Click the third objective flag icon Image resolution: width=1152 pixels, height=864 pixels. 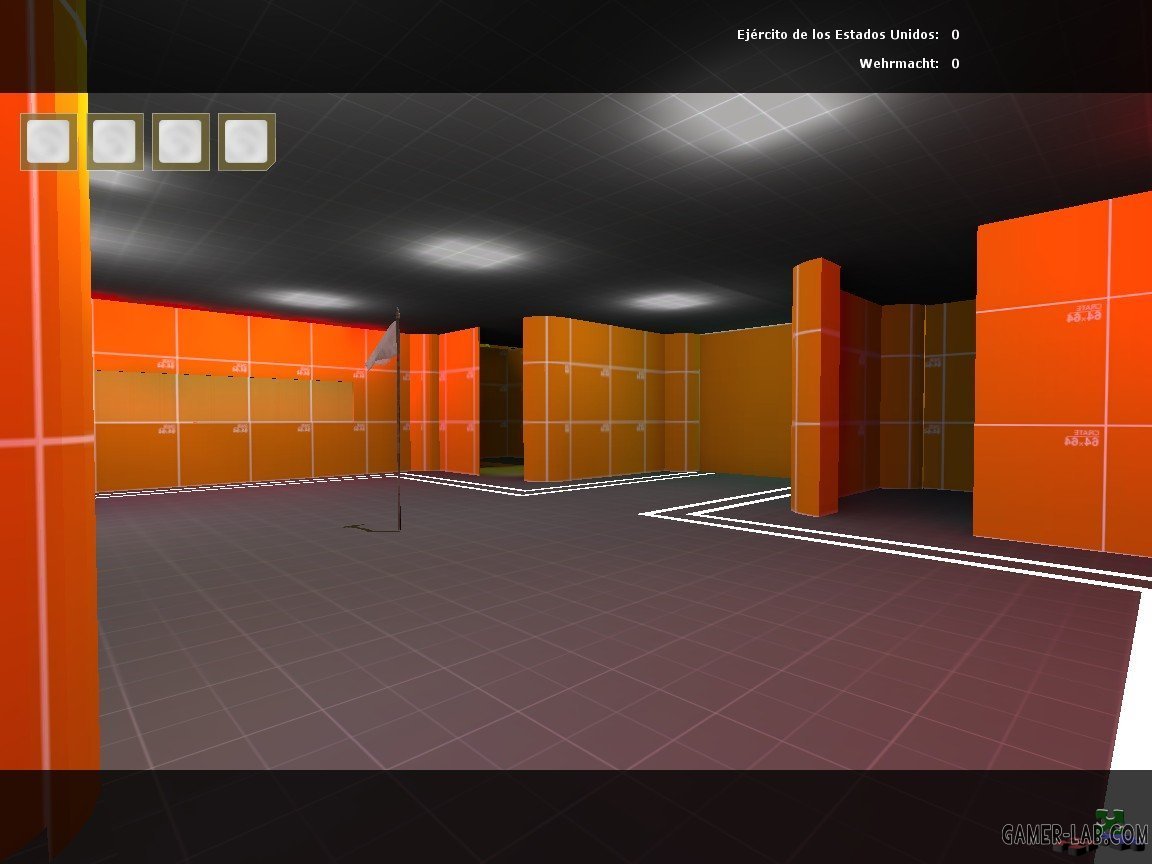(x=181, y=142)
